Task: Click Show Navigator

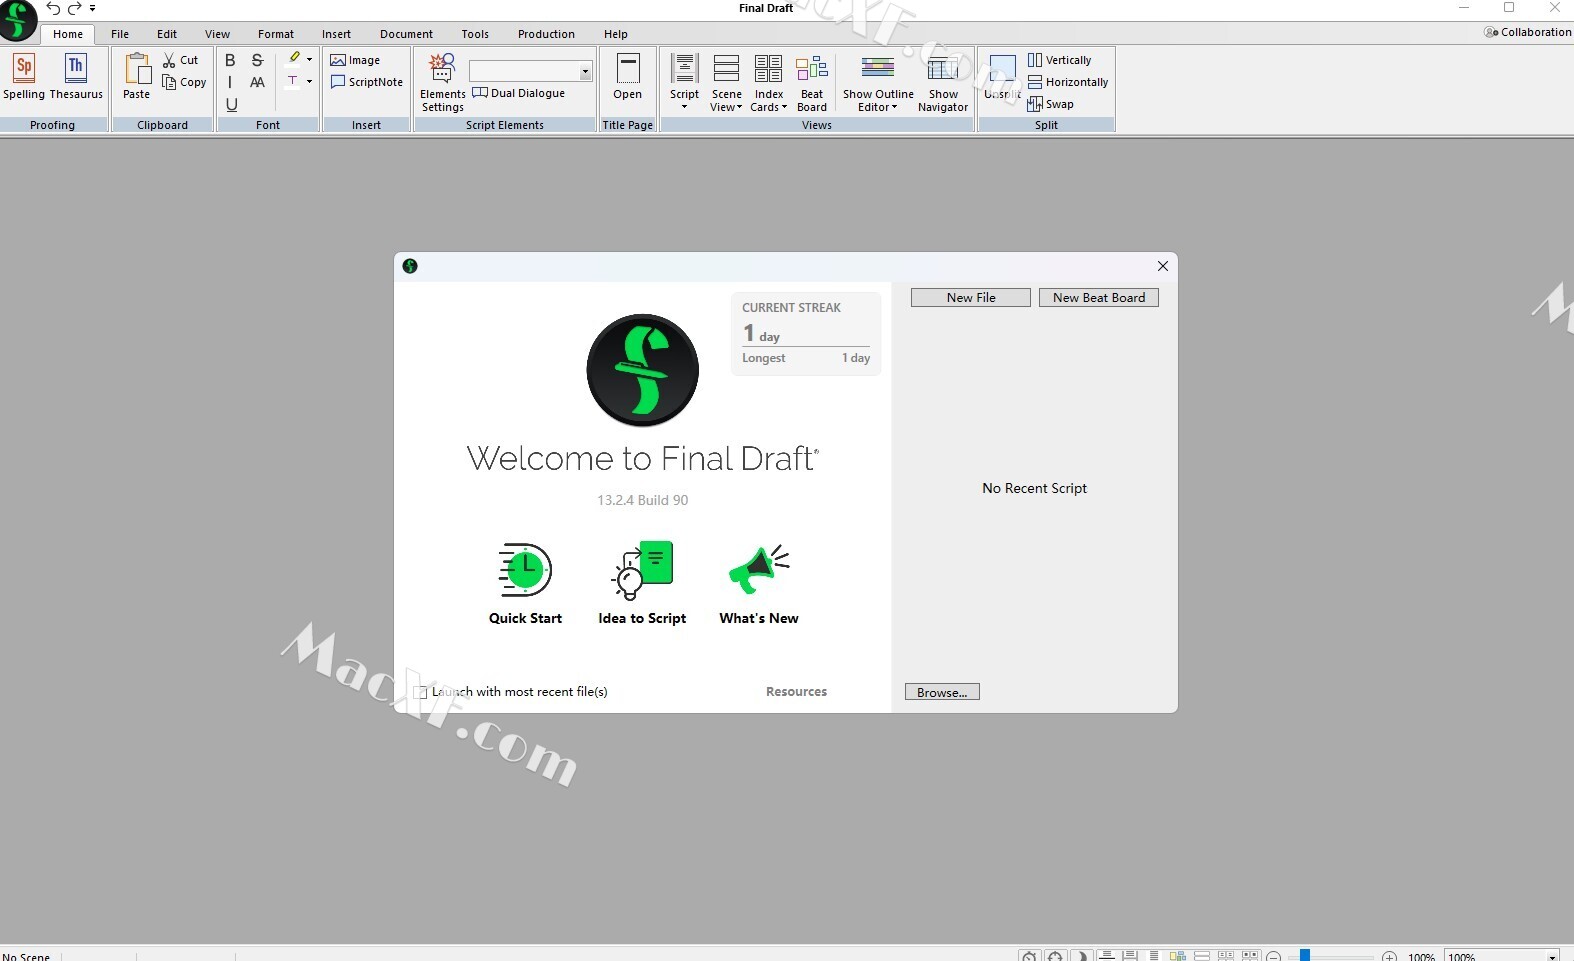Action: [943, 82]
